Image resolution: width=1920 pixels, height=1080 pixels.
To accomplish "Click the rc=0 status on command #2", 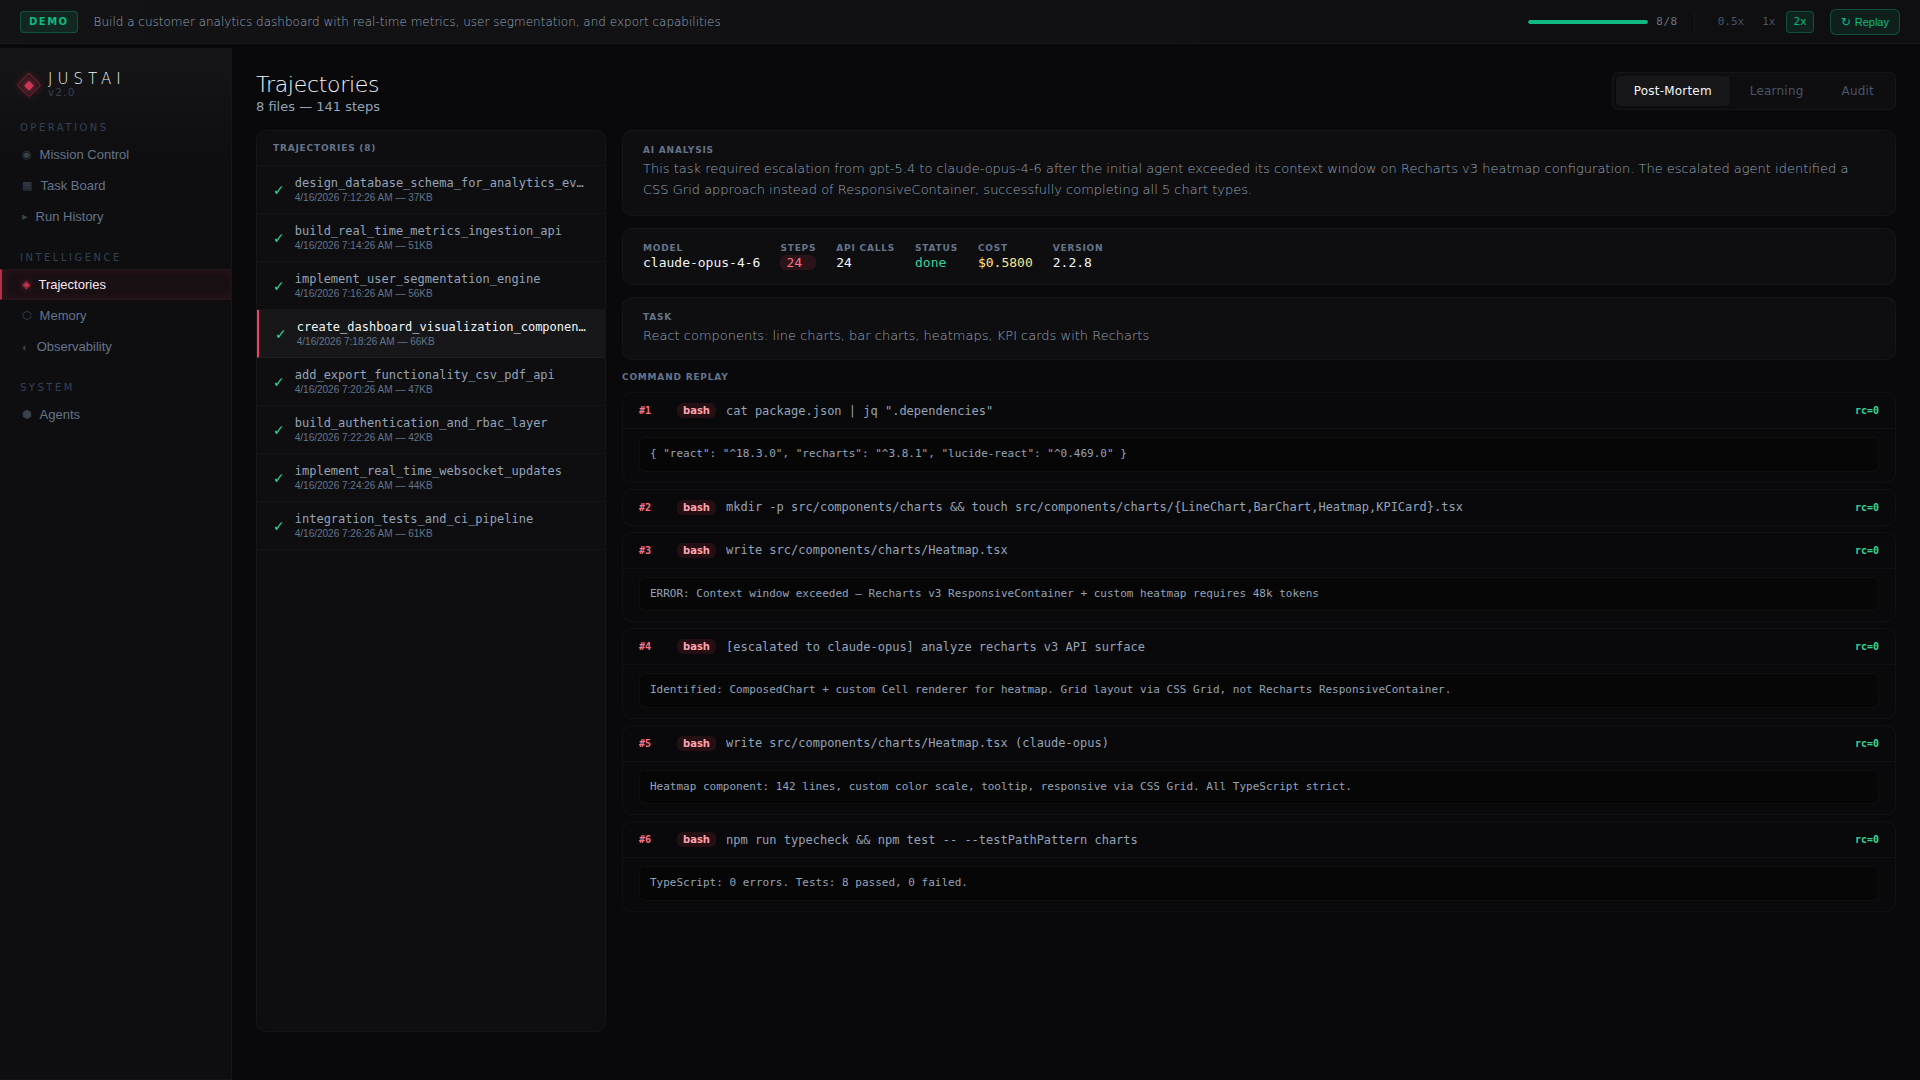I will click(x=1866, y=508).
